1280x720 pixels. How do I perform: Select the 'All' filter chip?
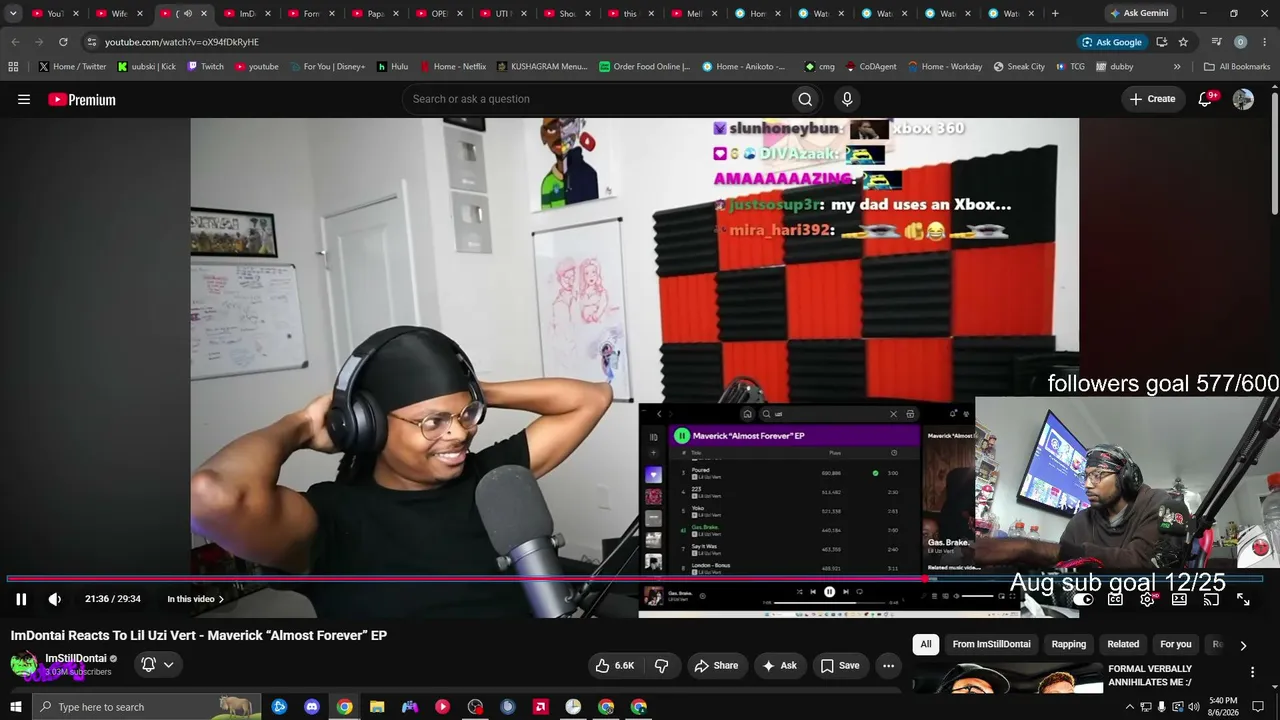click(926, 644)
